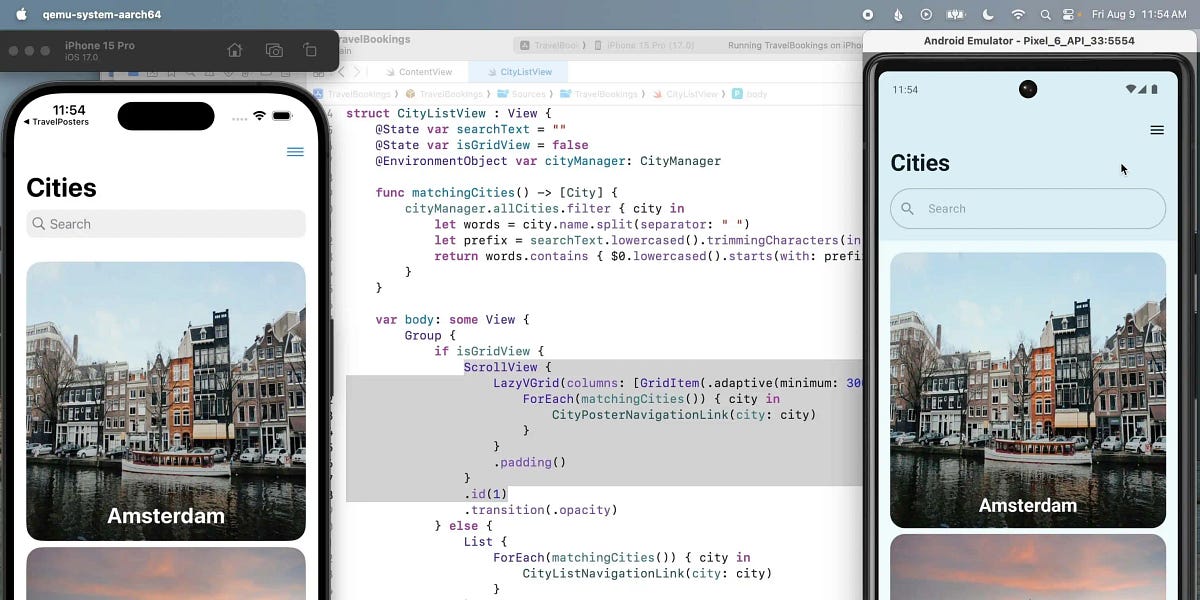Click the screen recording stop icon in the menu bar
Image resolution: width=1200 pixels, height=600 pixels.
(867, 15)
